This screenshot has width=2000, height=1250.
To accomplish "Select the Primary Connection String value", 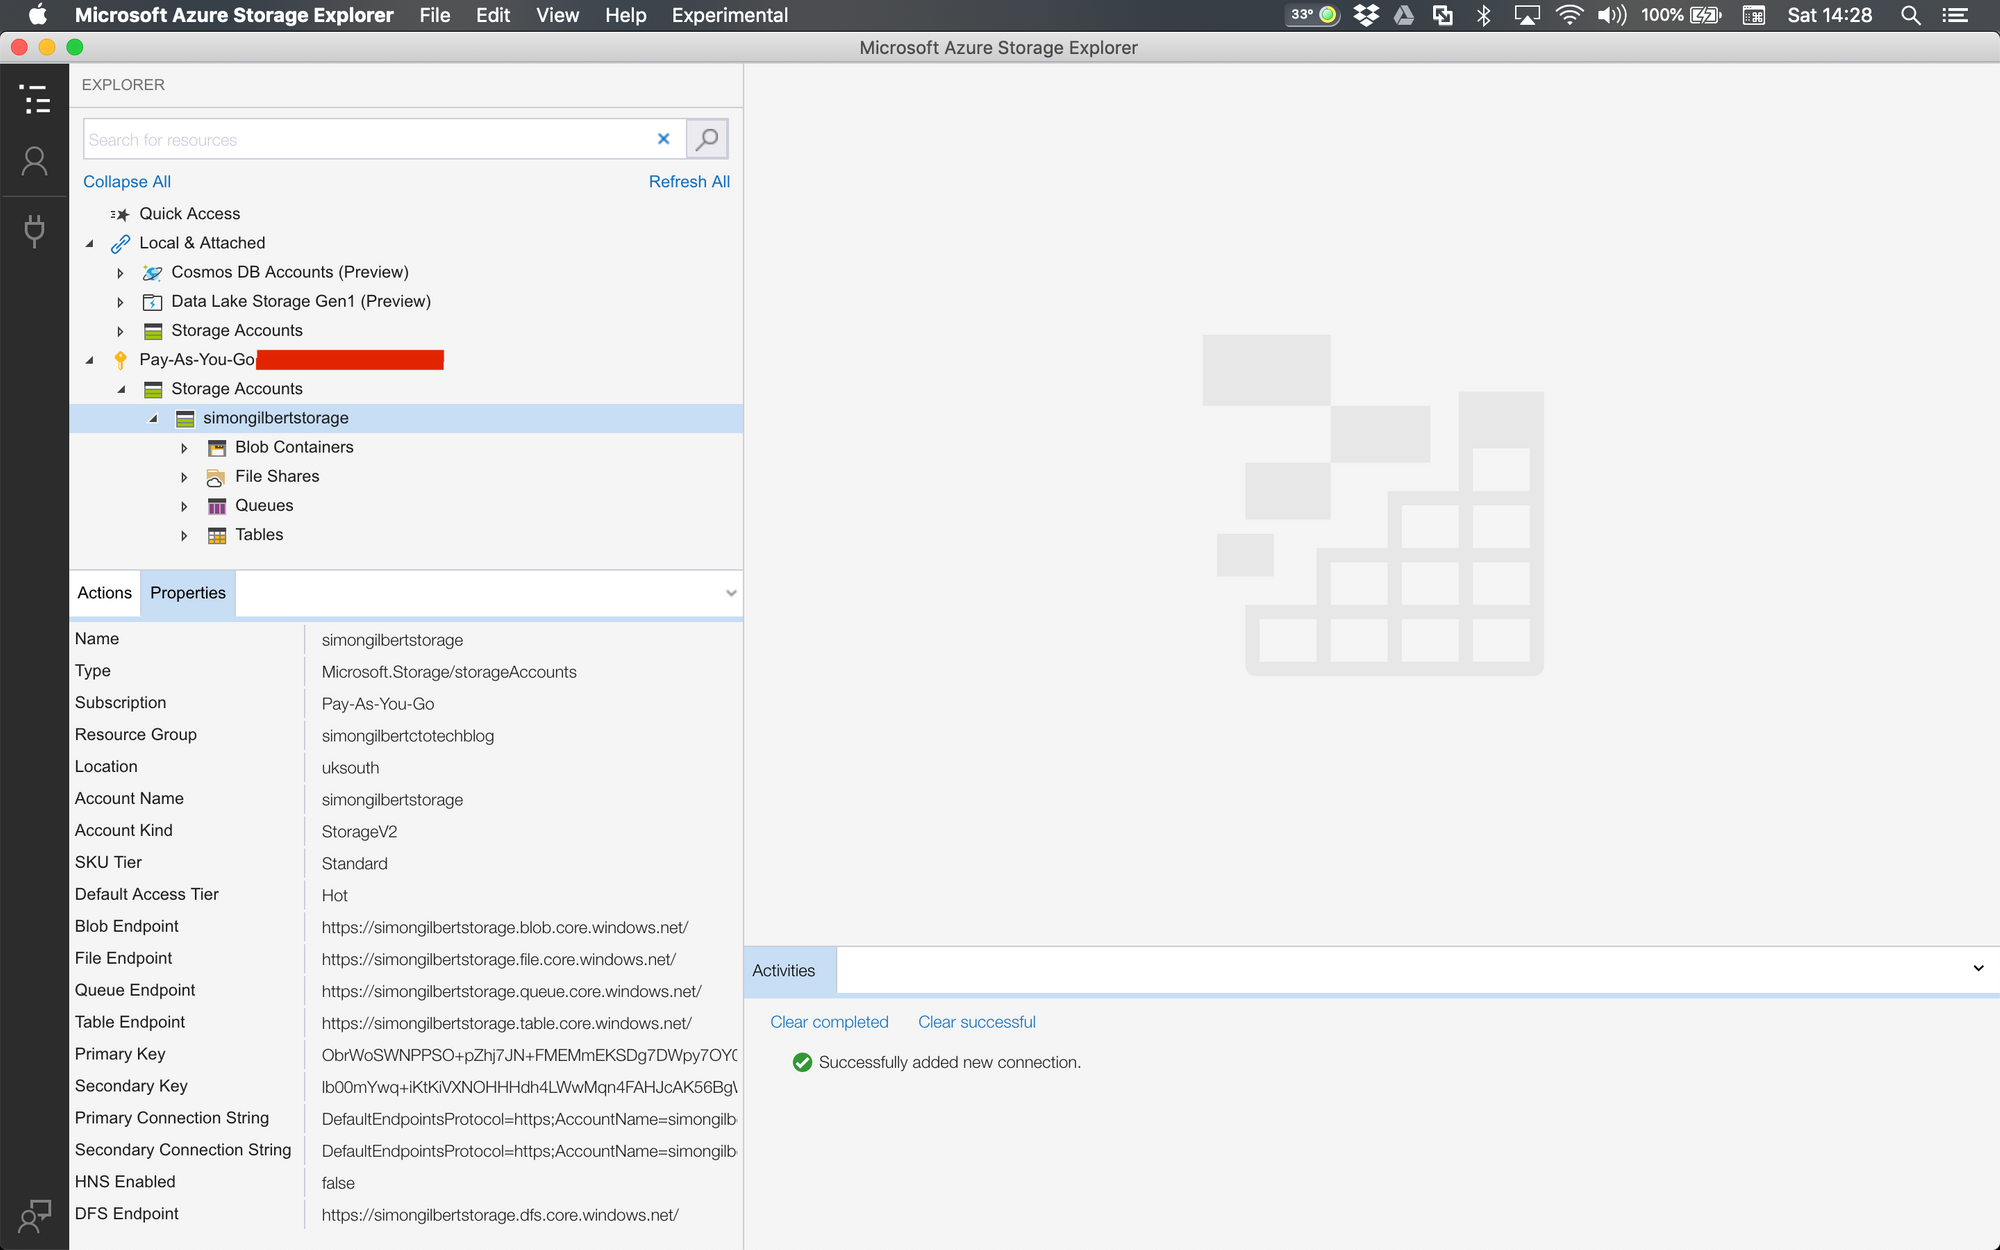I will pyautogui.click(x=529, y=1119).
